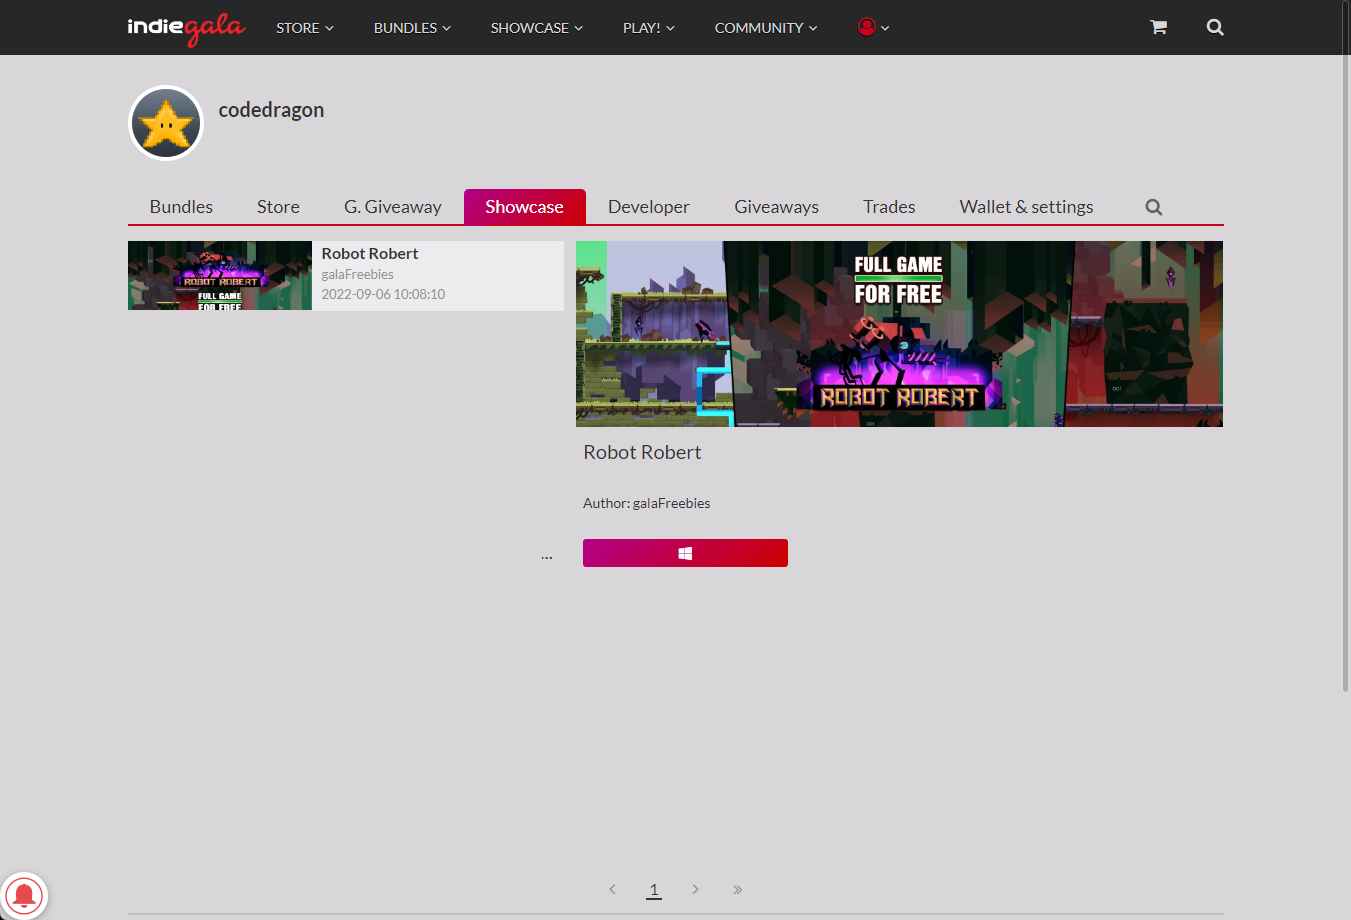
Task: Click the red notification bell icon
Action: (24, 895)
